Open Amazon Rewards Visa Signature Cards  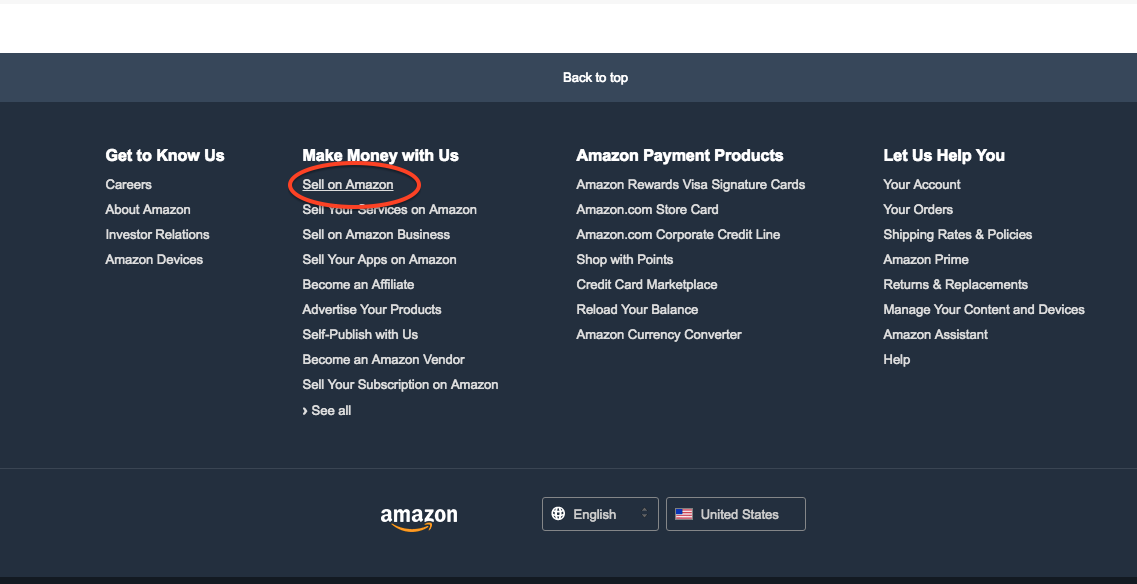pyautogui.click(x=690, y=184)
